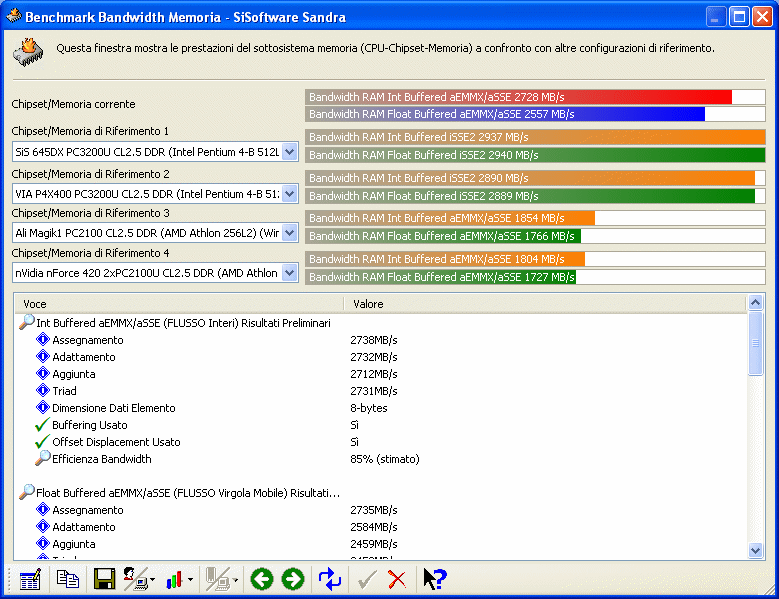
Task: Select Ali Magik1 PC2100 combo box text
Action: [147, 233]
